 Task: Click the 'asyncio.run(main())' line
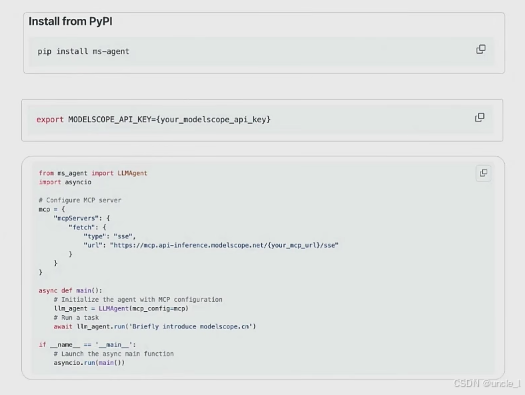pos(89,363)
